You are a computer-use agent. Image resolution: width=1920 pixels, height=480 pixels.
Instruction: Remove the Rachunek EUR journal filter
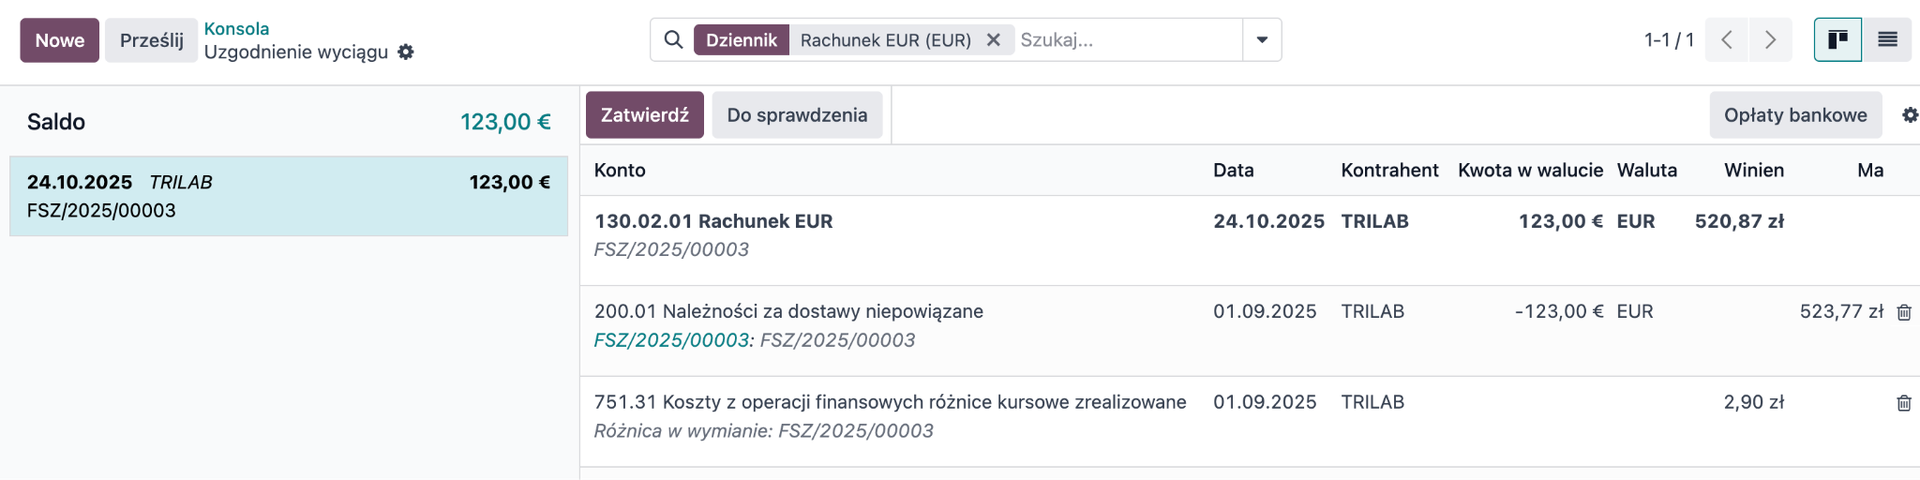click(993, 40)
